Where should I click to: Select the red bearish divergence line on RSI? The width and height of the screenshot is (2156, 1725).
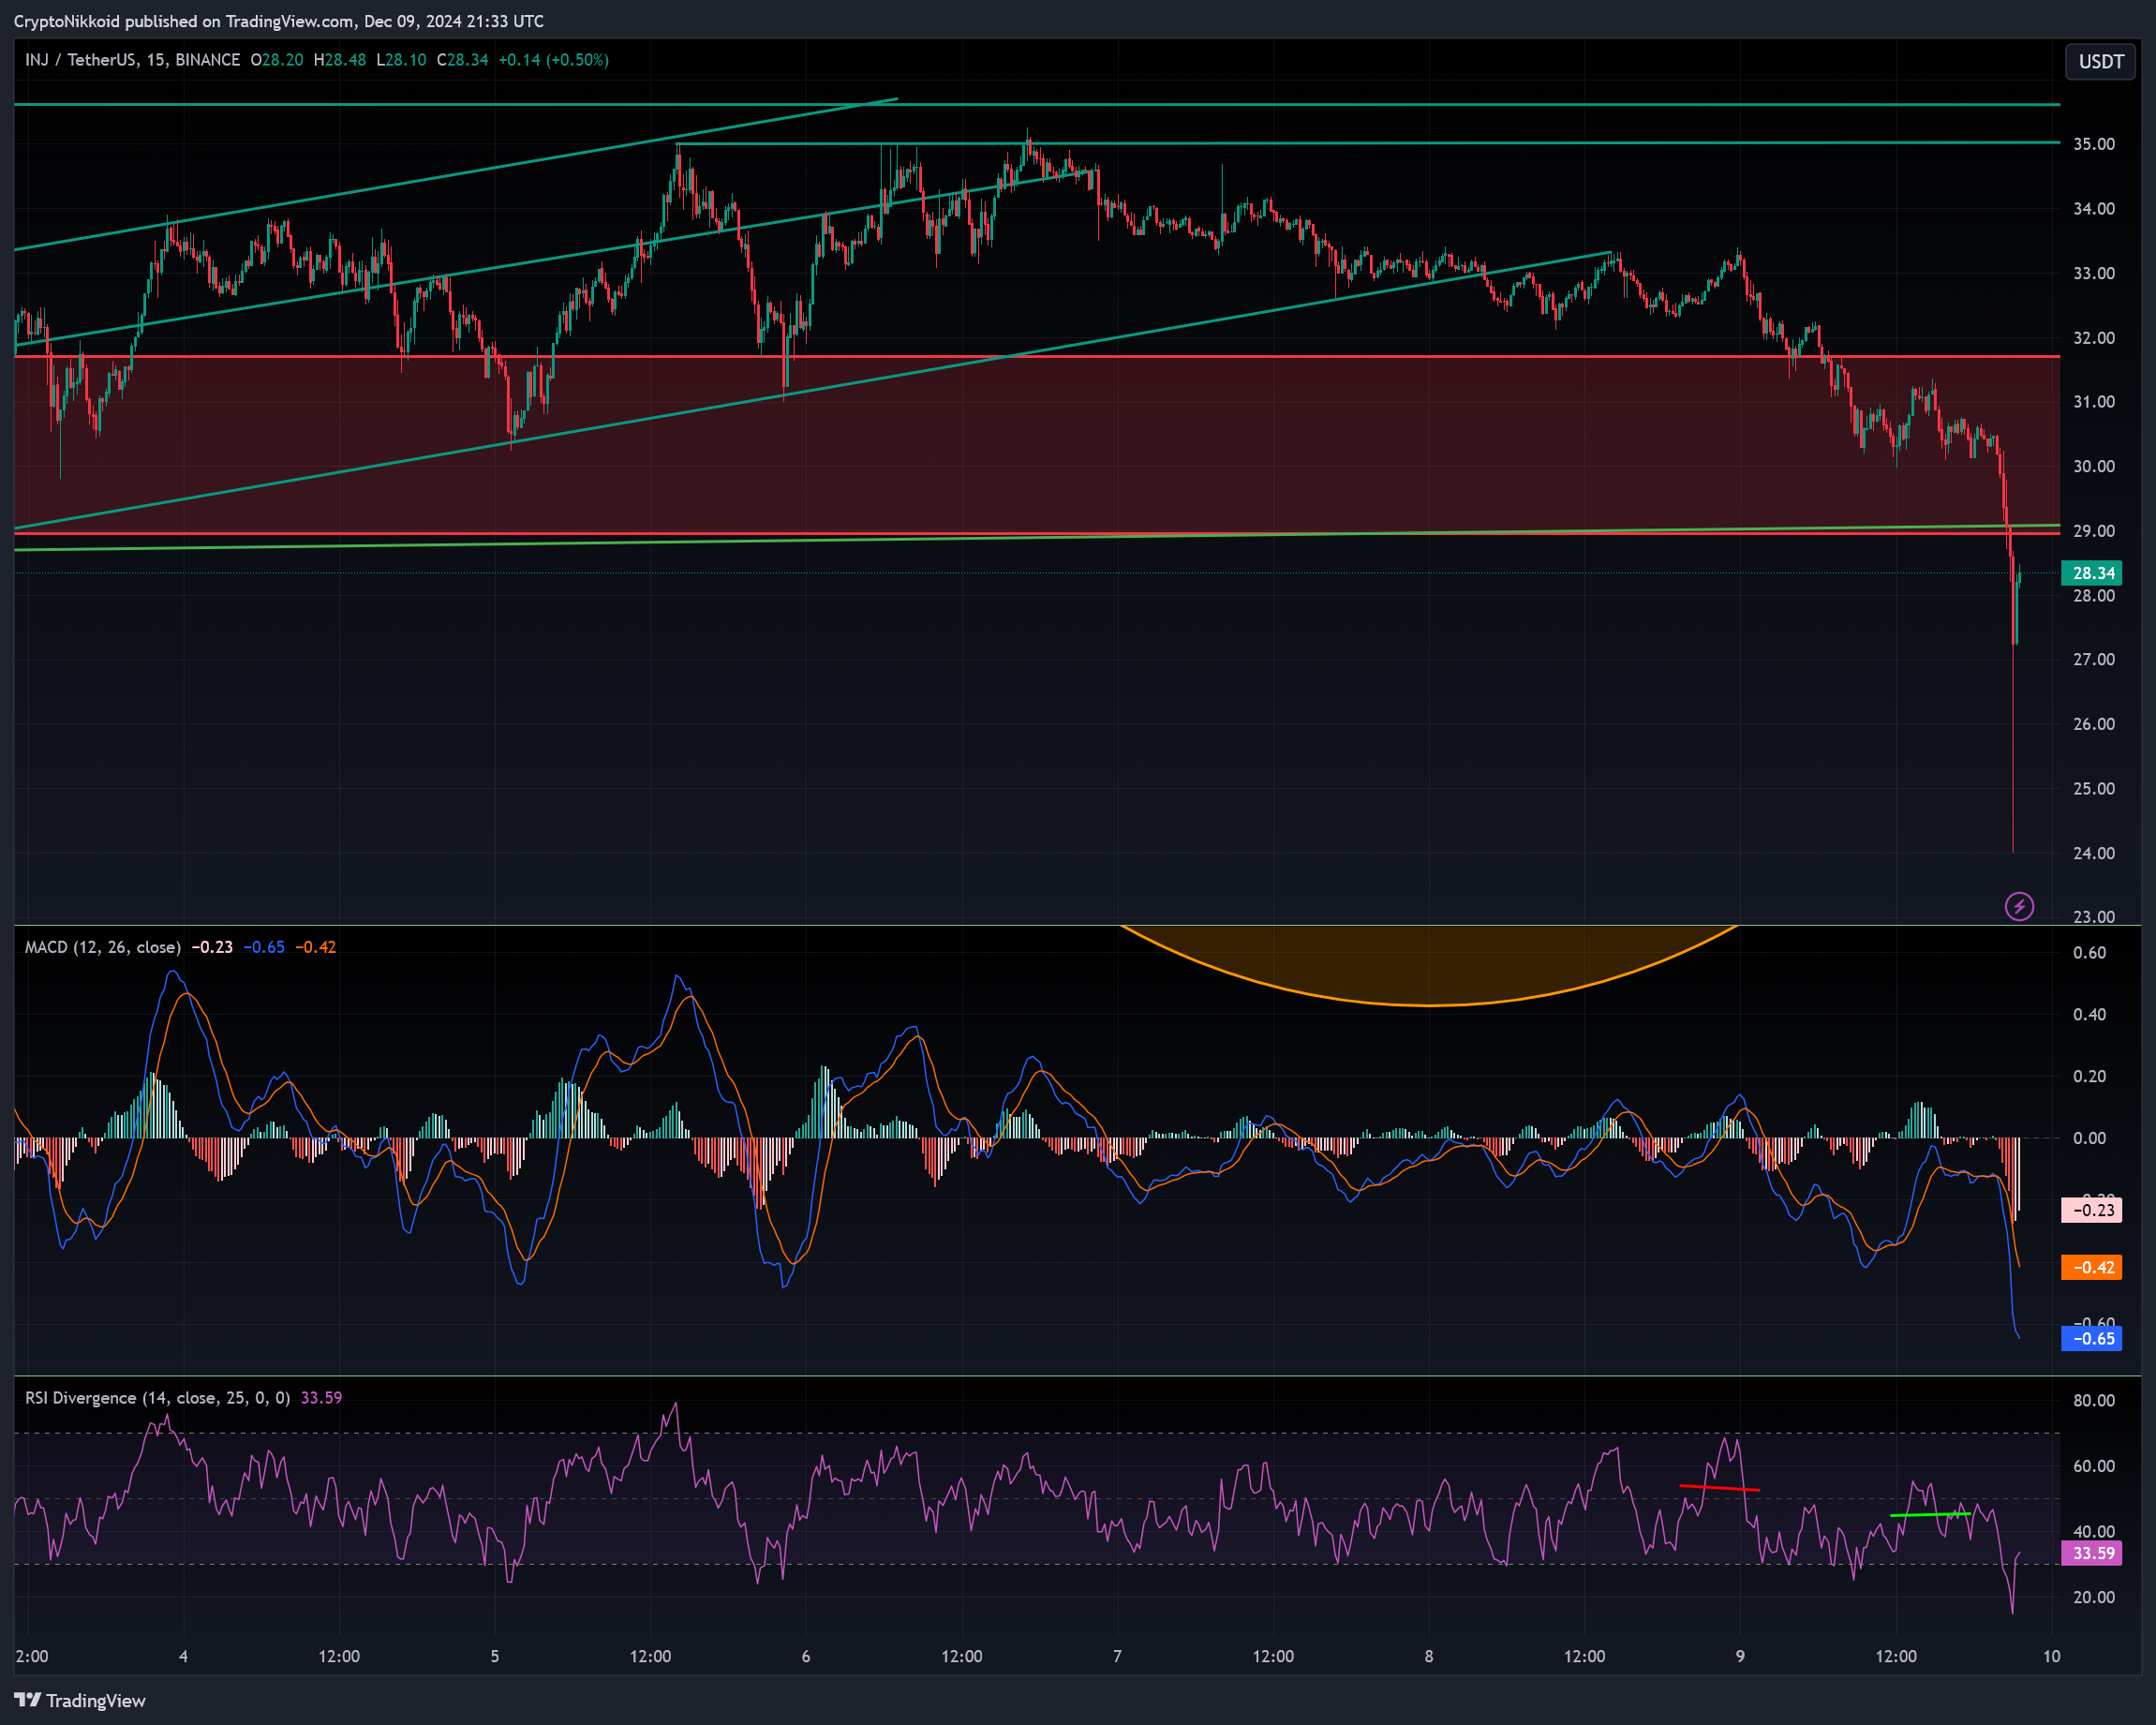point(1719,1488)
